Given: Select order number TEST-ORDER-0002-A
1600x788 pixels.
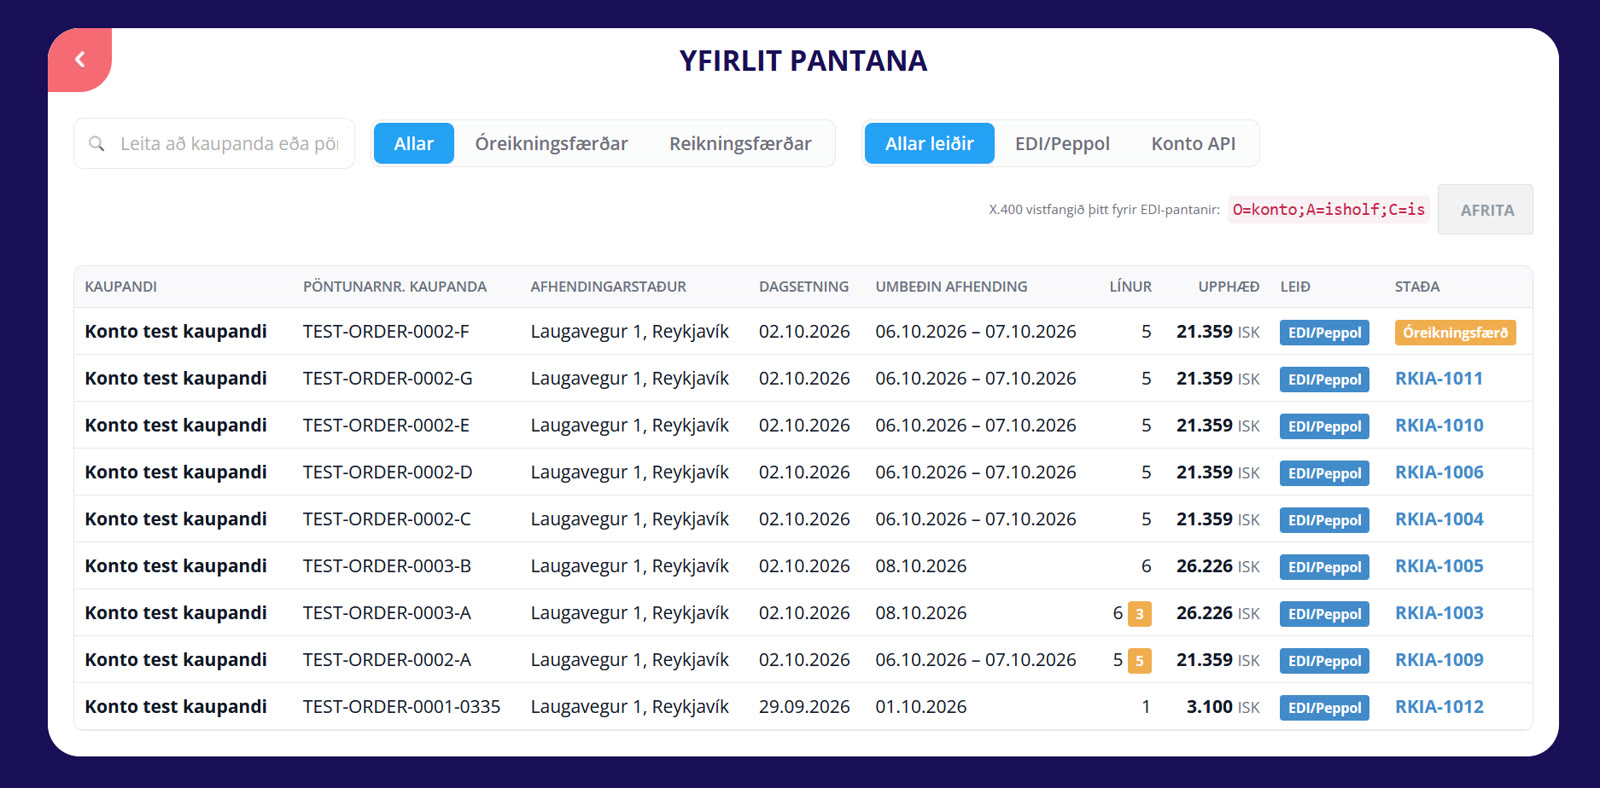Looking at the screenshot, I should coord(387,661).
